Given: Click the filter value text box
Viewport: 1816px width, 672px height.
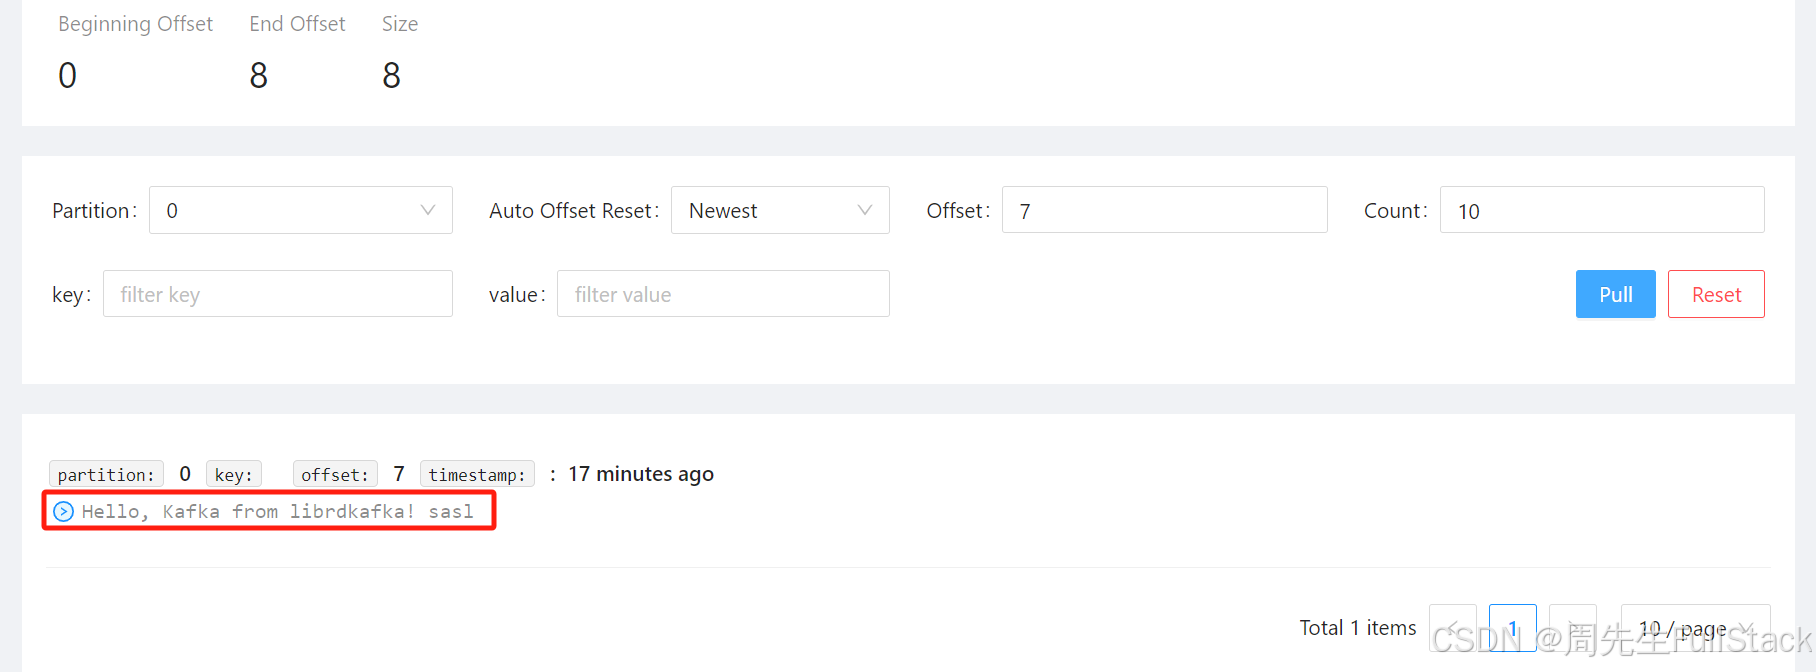Looking at the screenshot, I should pos(722,294).
